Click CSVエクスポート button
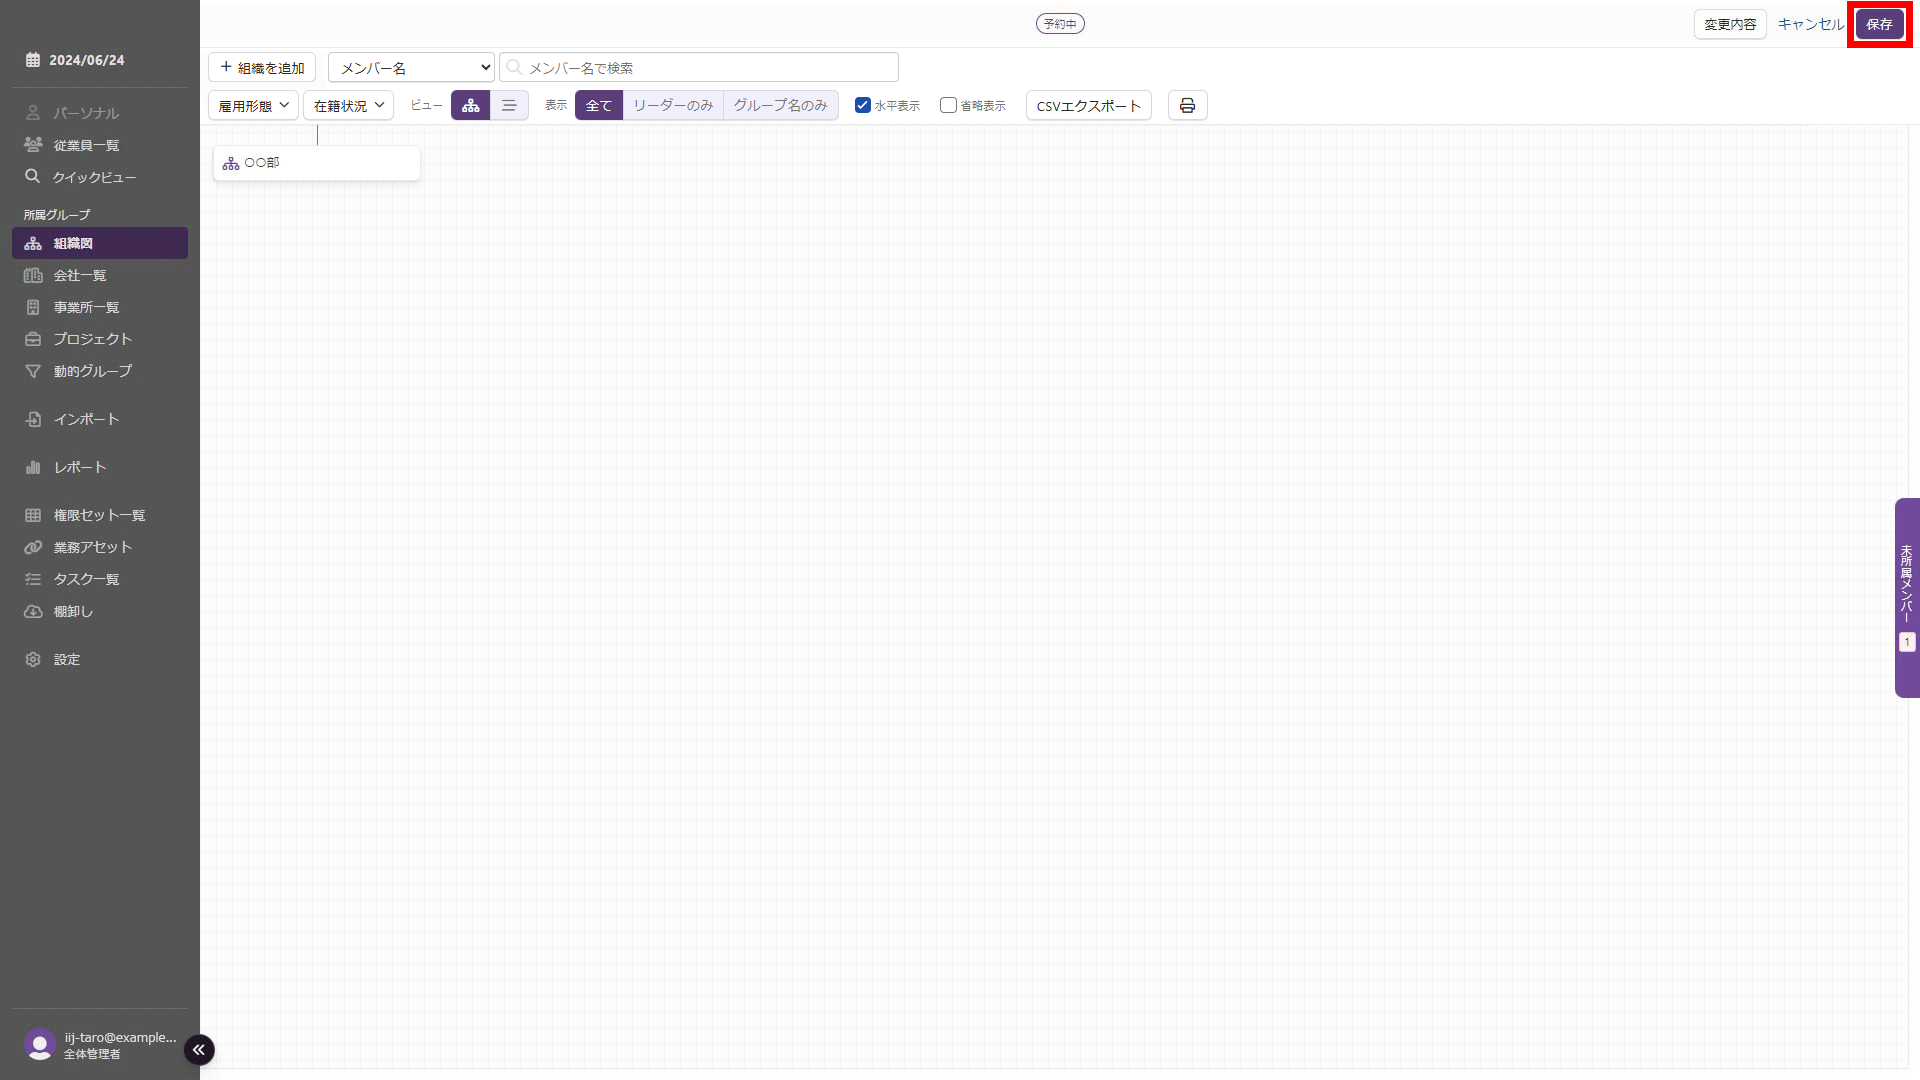The image size is (1920, 1080). tap(1088, 105)
